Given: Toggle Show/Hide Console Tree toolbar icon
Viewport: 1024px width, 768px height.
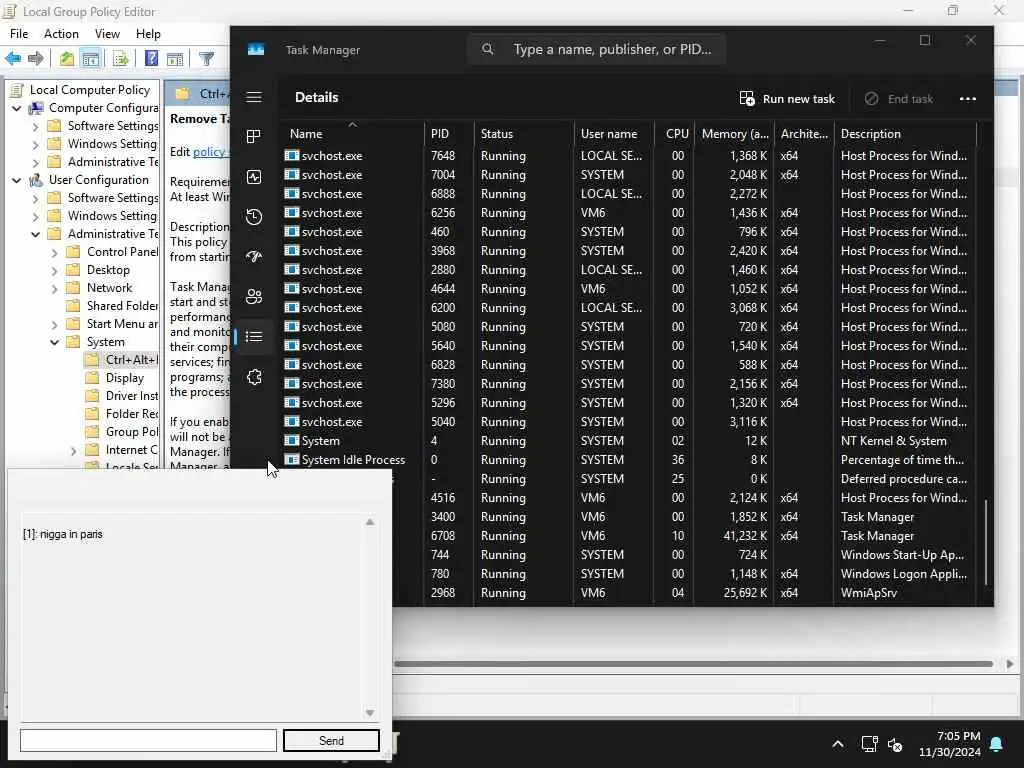Looking at the screenshot, I should (91, 59).
